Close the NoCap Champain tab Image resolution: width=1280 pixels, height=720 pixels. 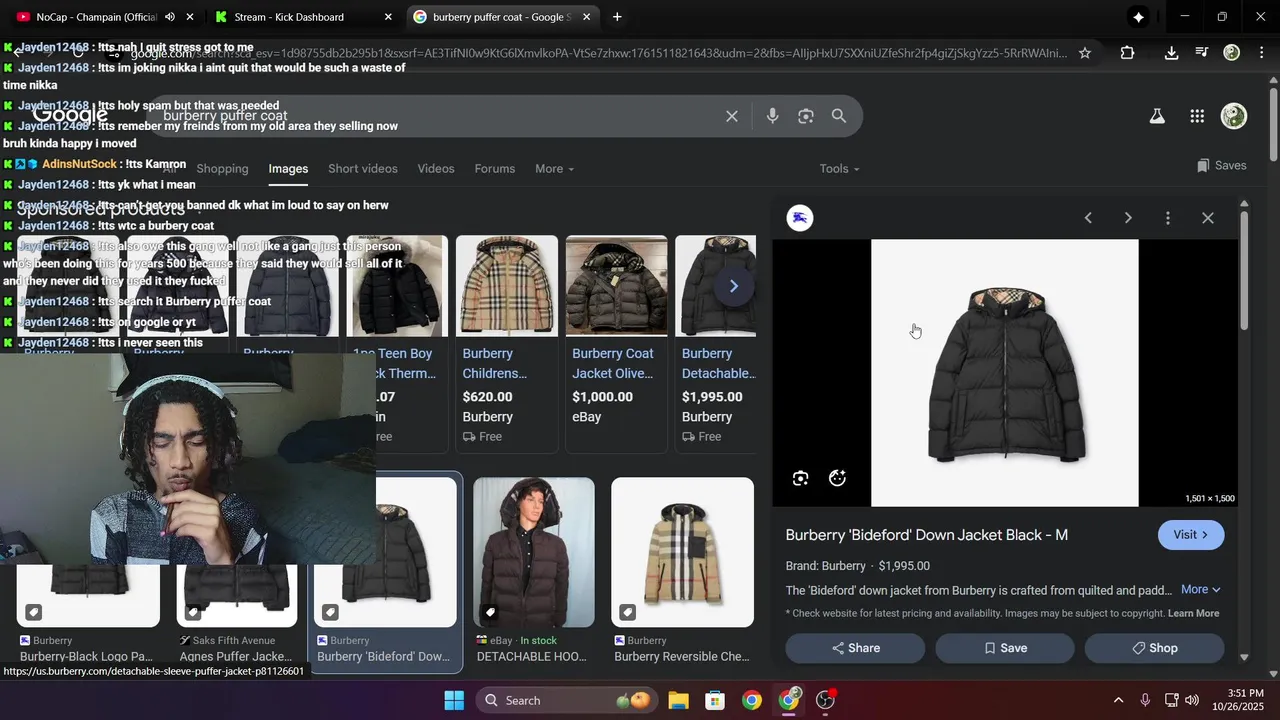tap(190, 17)
